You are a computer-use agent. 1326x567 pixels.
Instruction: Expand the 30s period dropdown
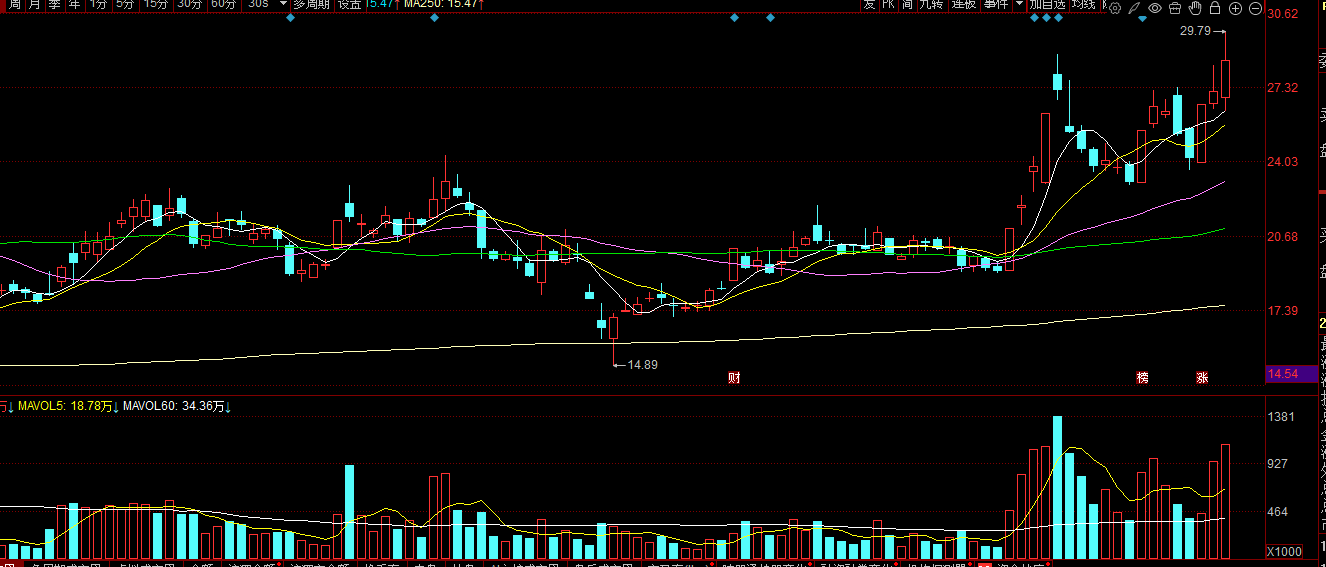point(284,4)
